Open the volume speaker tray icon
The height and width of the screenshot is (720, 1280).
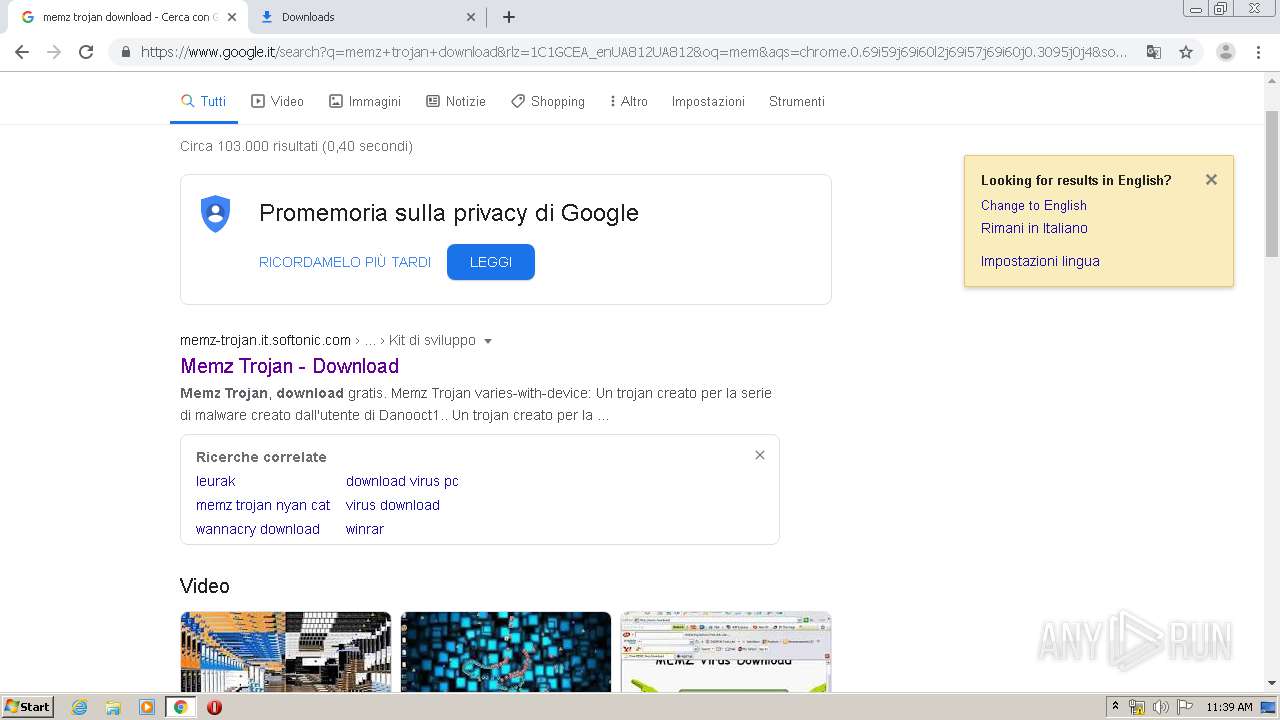click(x=1161, y=707)
